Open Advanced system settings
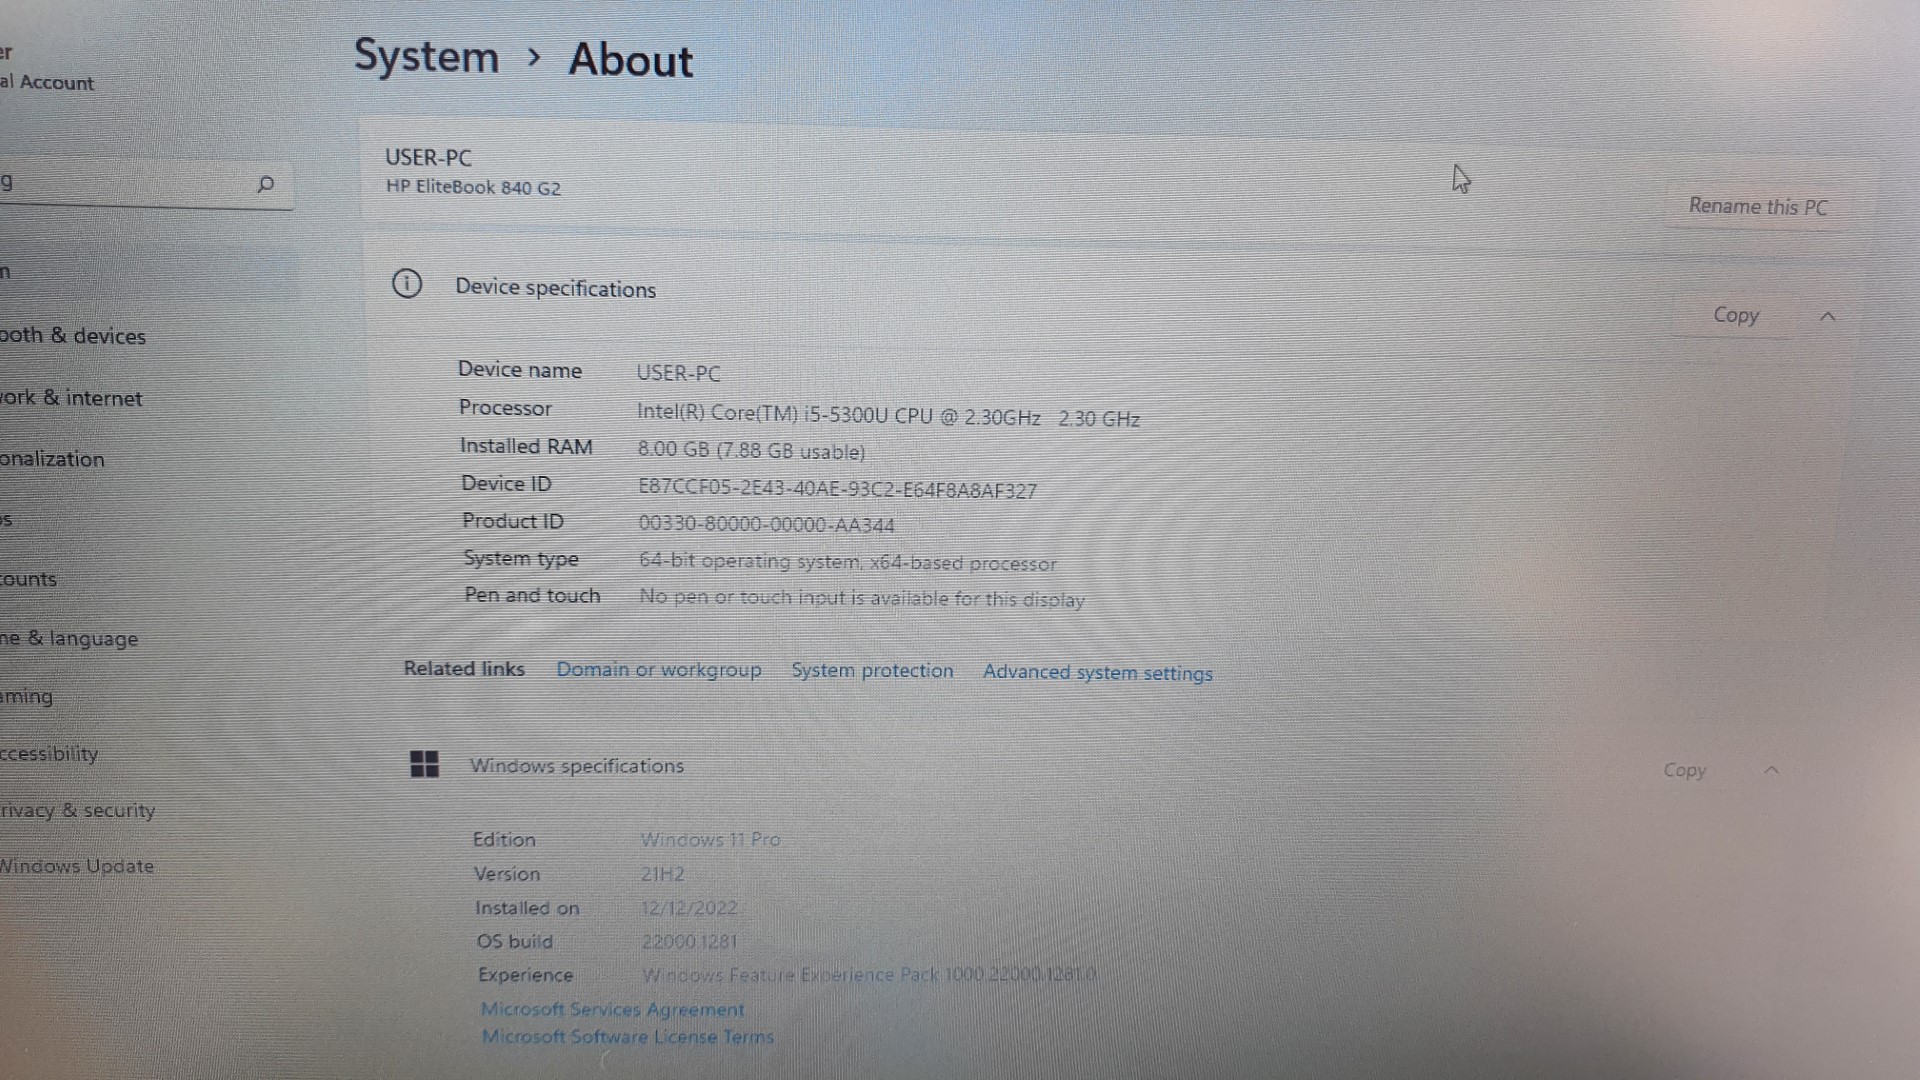The height and width of the screenshot is (1080, 1920). [1097, 673]
